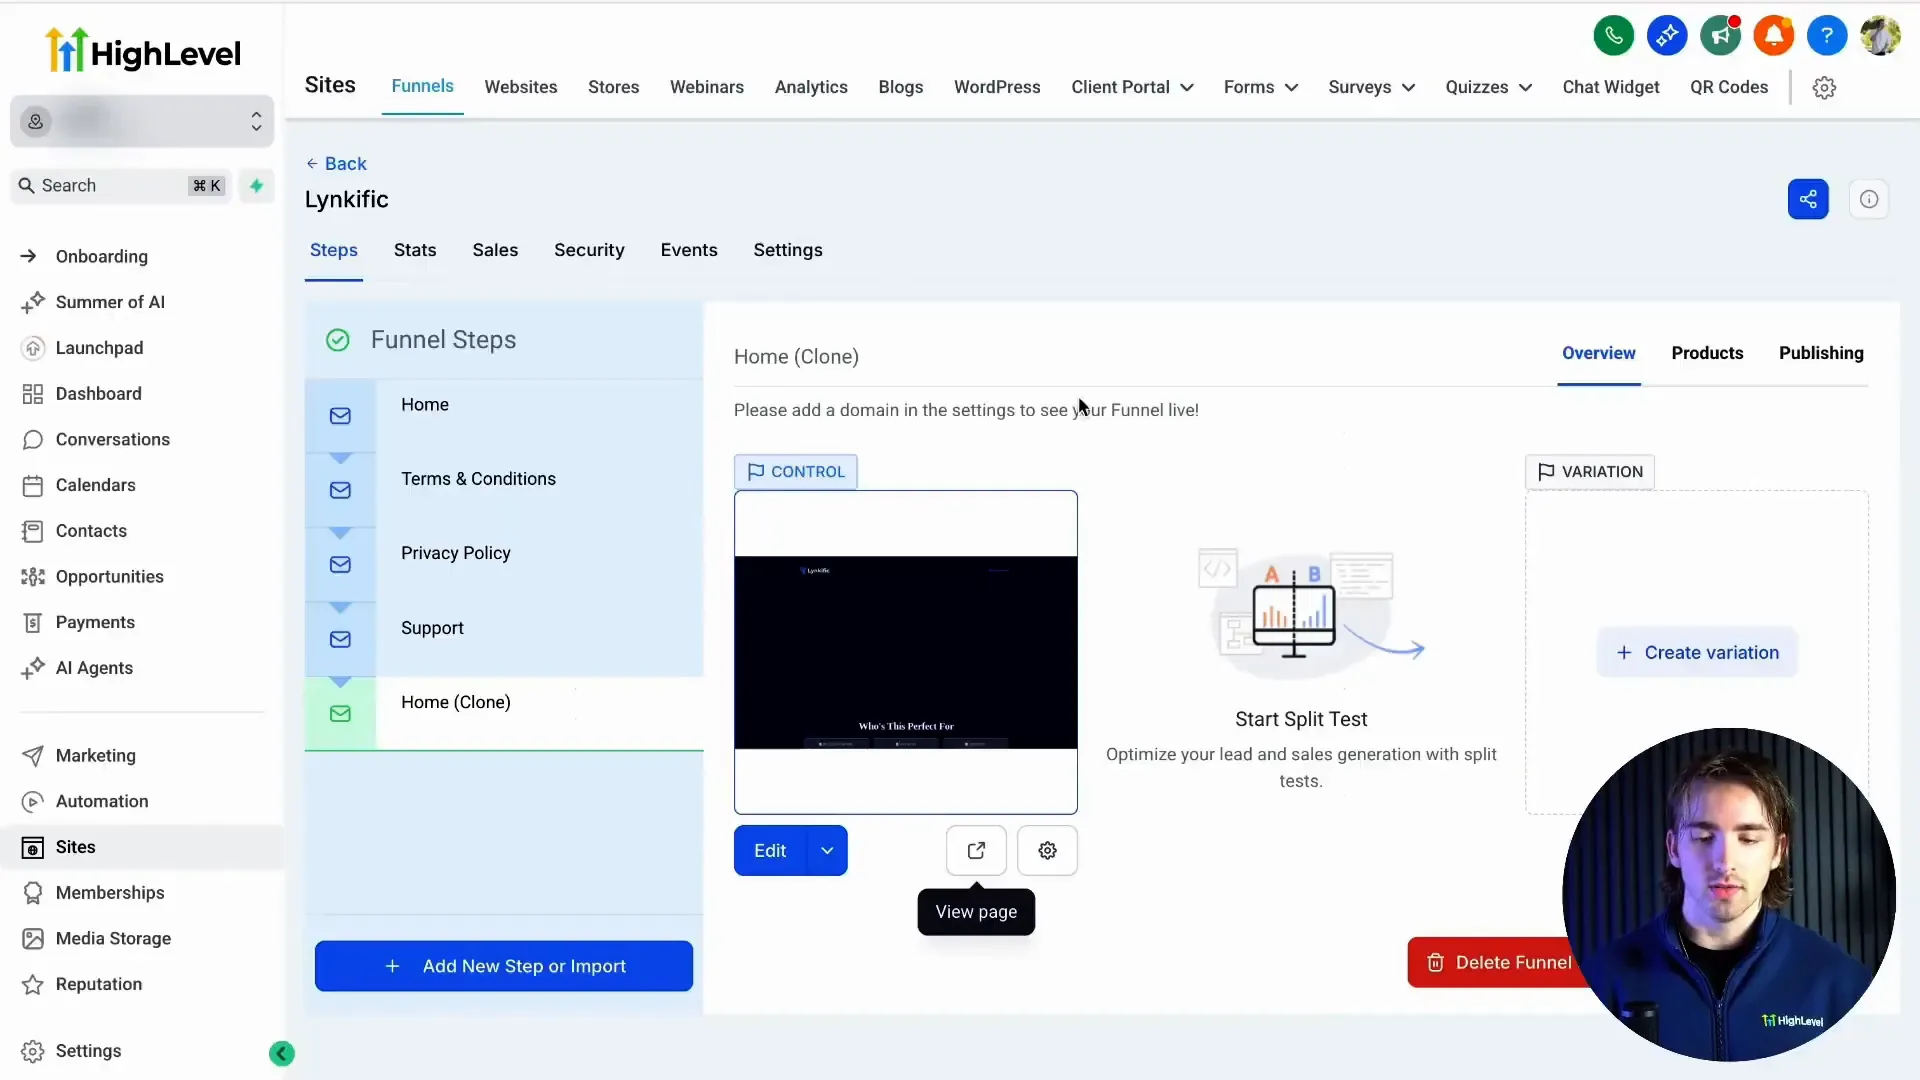The height and width of the screenshot is (1080, 1920).
Task: Open the Edit button dropdown arrow
Action: pos(827,850)
